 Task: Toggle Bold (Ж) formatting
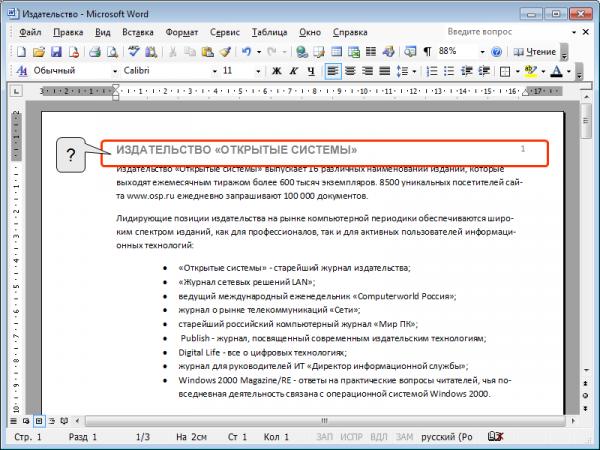pyautogui.click(x=276, y=71)
